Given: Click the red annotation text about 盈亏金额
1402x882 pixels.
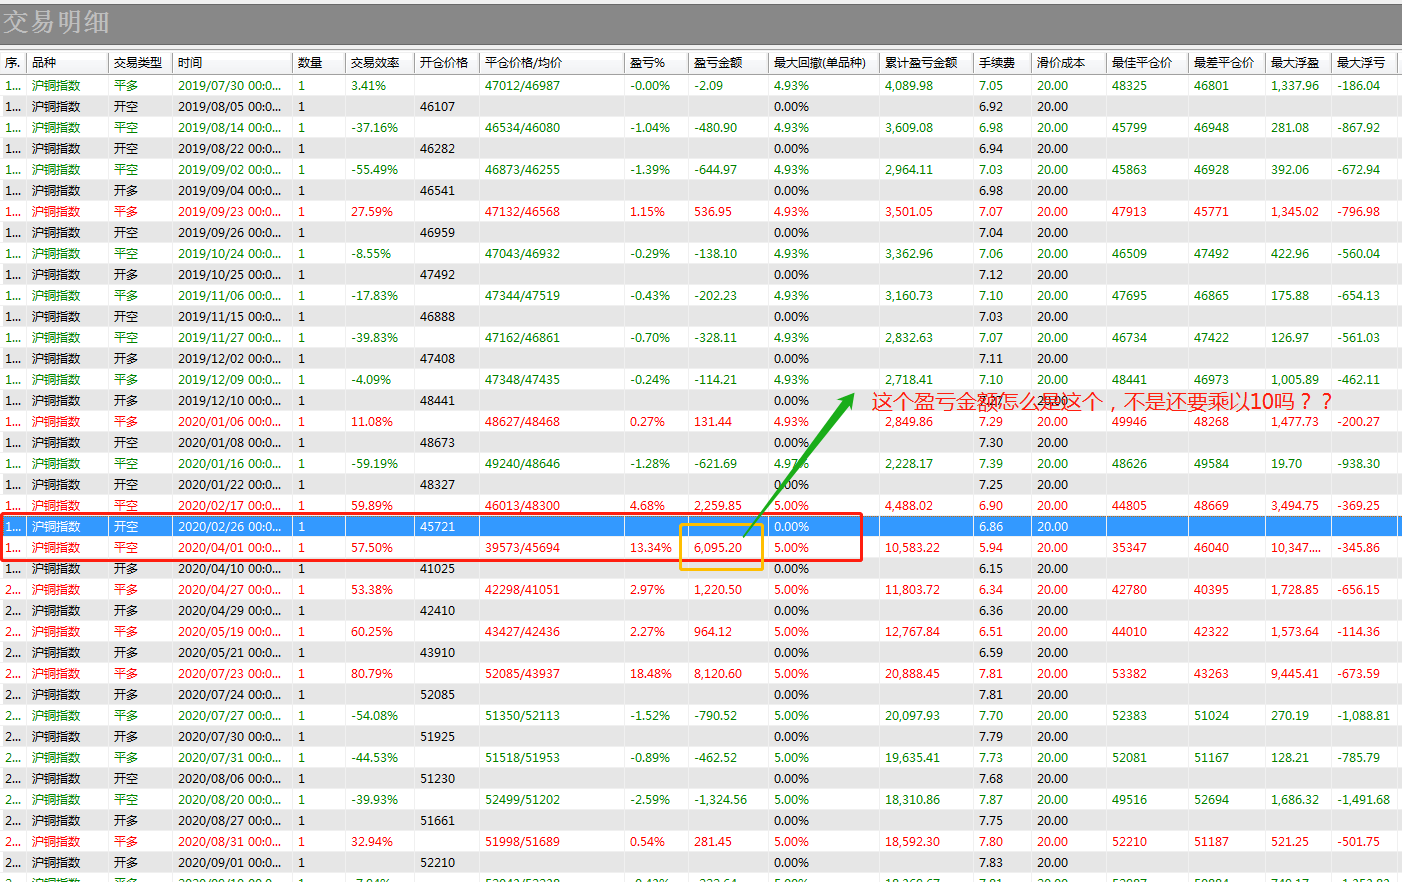Looking at the screenshot, I should 1102,402.
